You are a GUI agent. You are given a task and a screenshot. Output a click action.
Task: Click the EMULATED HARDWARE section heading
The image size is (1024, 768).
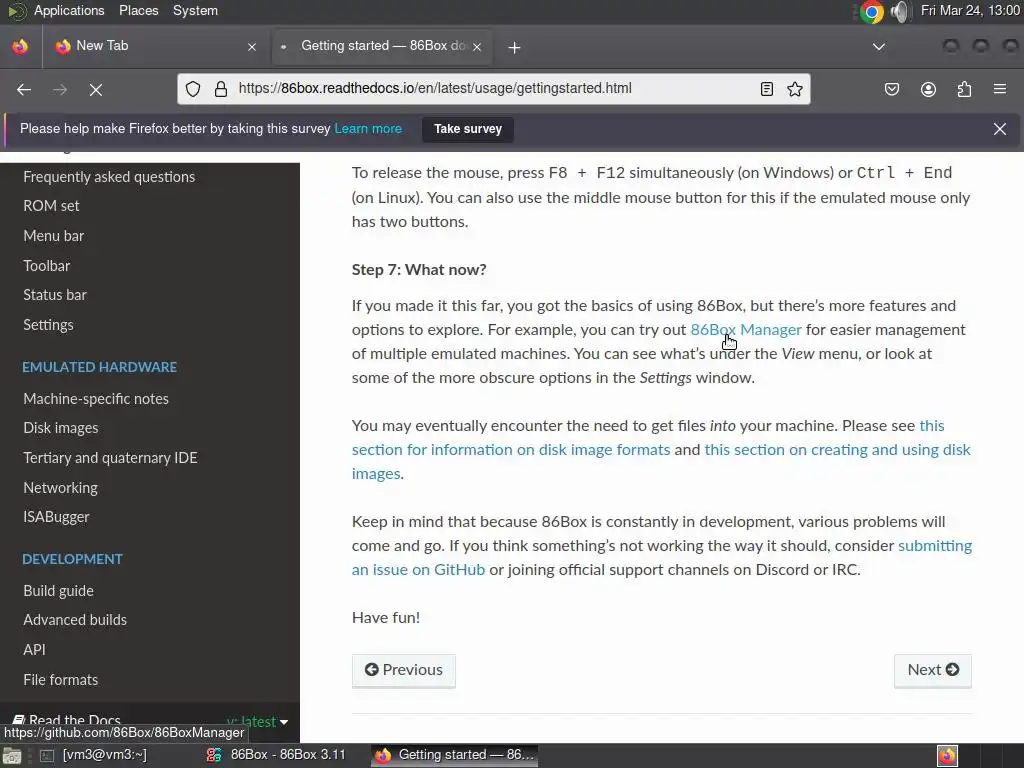tap(99, 368)
